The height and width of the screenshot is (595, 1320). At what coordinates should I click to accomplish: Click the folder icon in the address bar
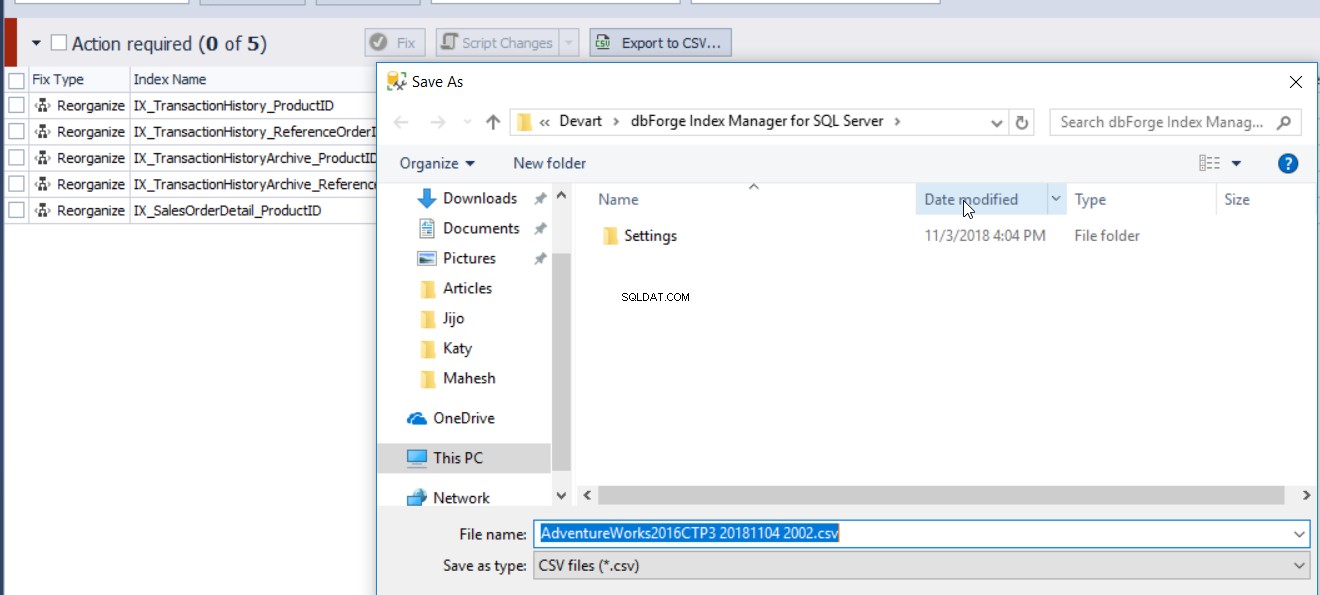tap(522, 122)
